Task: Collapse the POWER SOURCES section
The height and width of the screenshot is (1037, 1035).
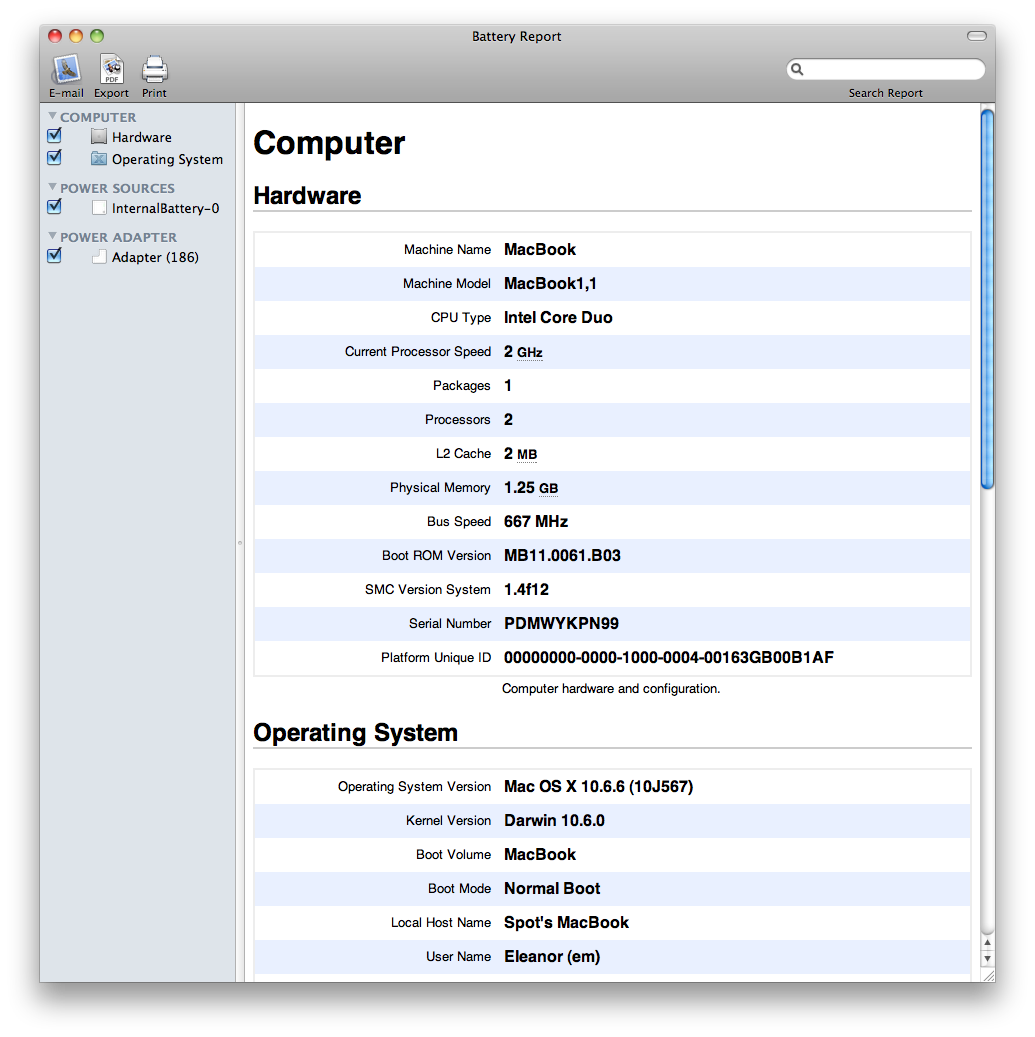Action: pyautogui.click(x=52, y=187)
